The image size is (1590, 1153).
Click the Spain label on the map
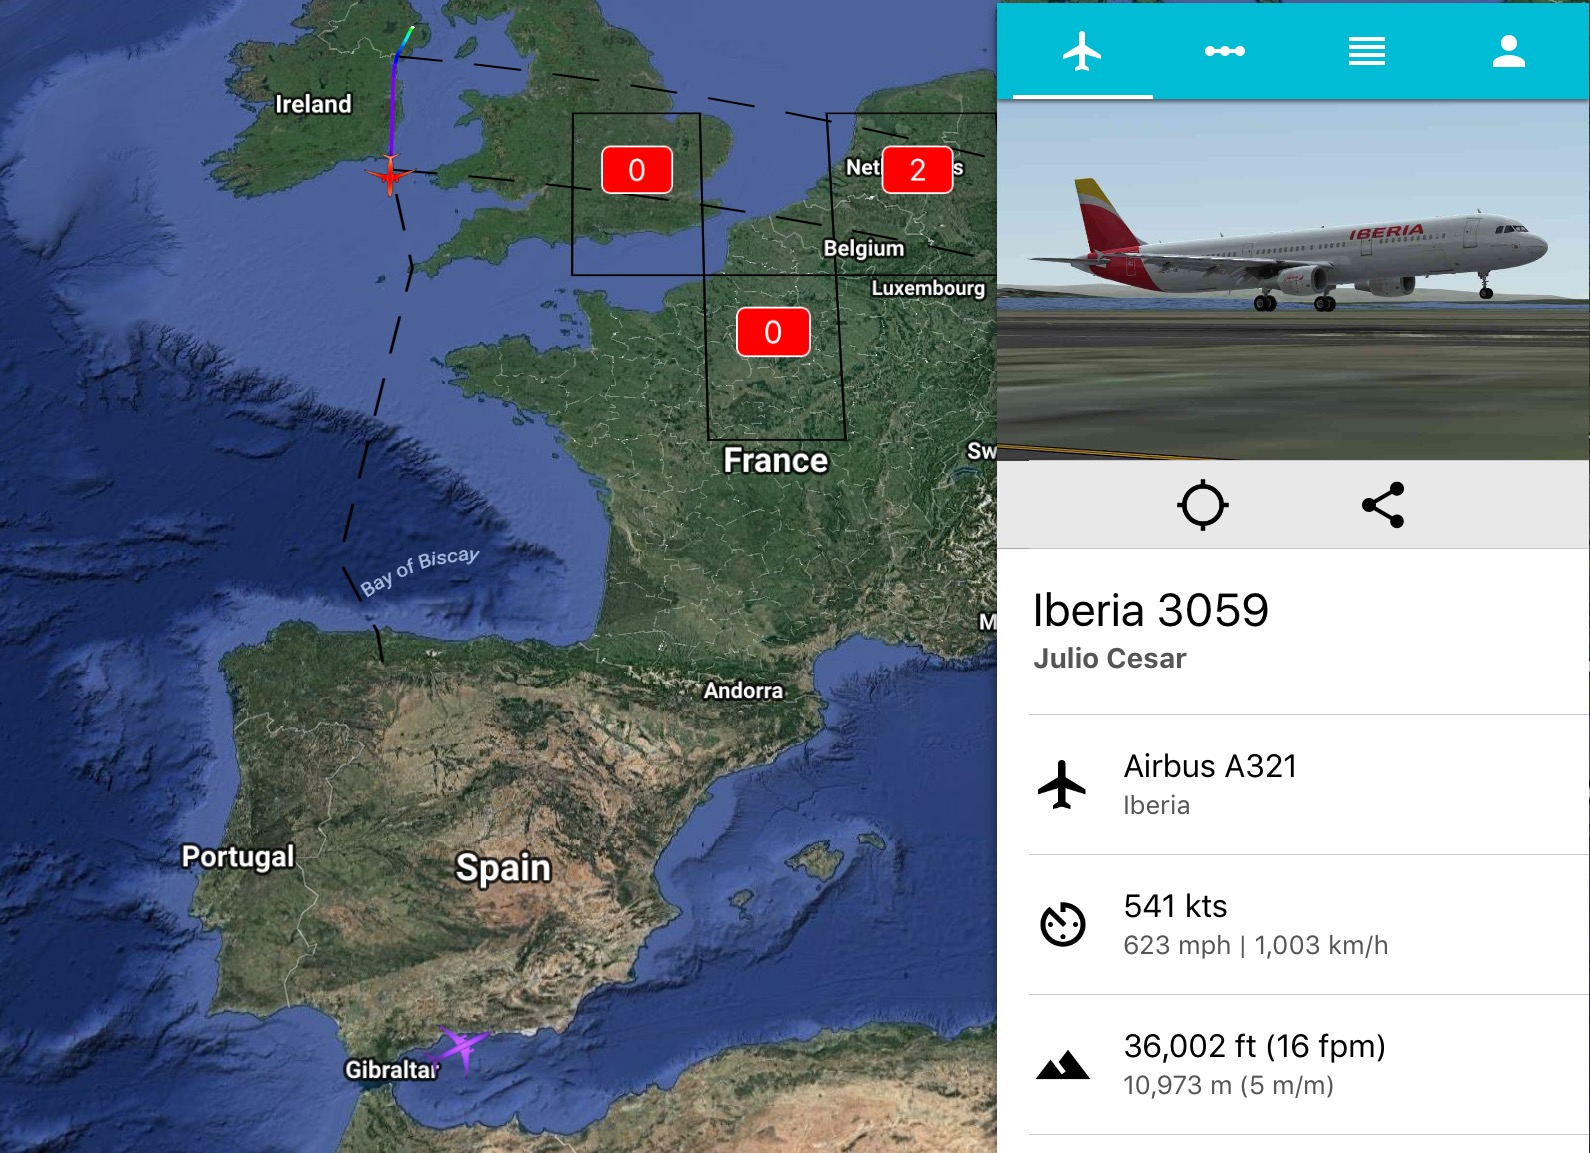pyautogui.click(x=503, y=868)
